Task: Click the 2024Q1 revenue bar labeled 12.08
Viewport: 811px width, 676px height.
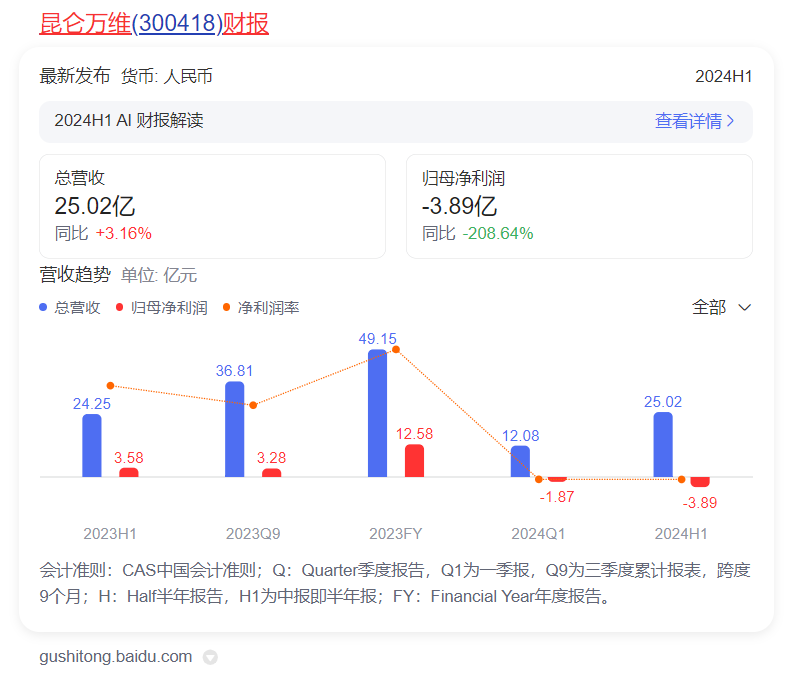Action: click(520, 461)
